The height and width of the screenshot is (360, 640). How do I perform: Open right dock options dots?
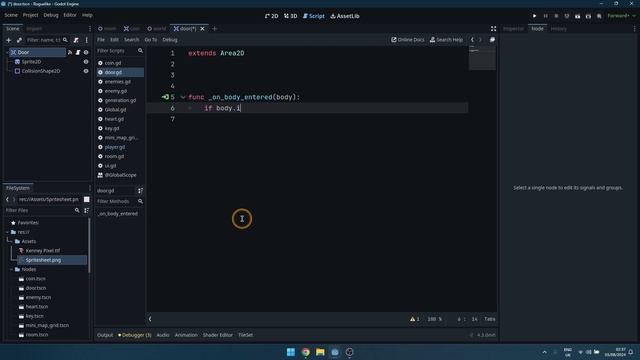pos(634,29)
